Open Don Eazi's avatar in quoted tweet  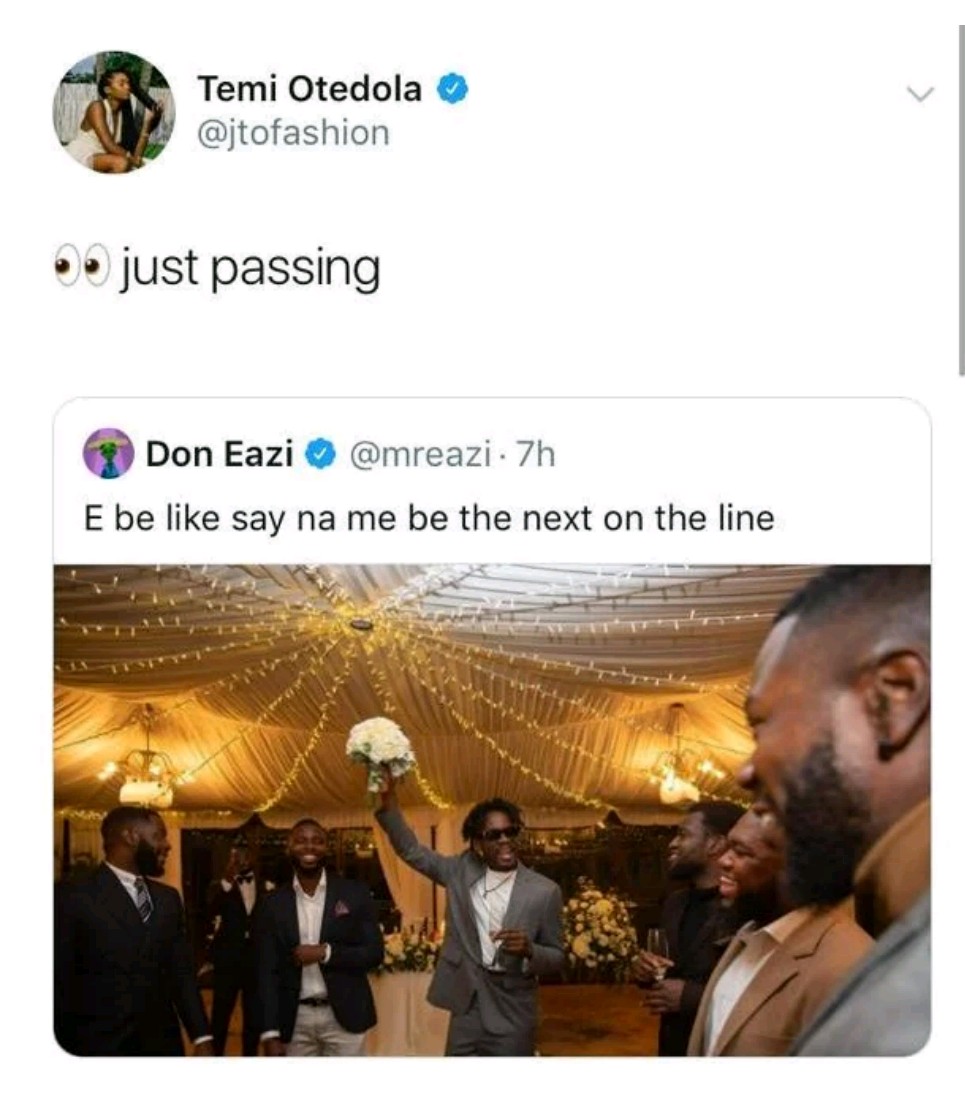(108, 454)
